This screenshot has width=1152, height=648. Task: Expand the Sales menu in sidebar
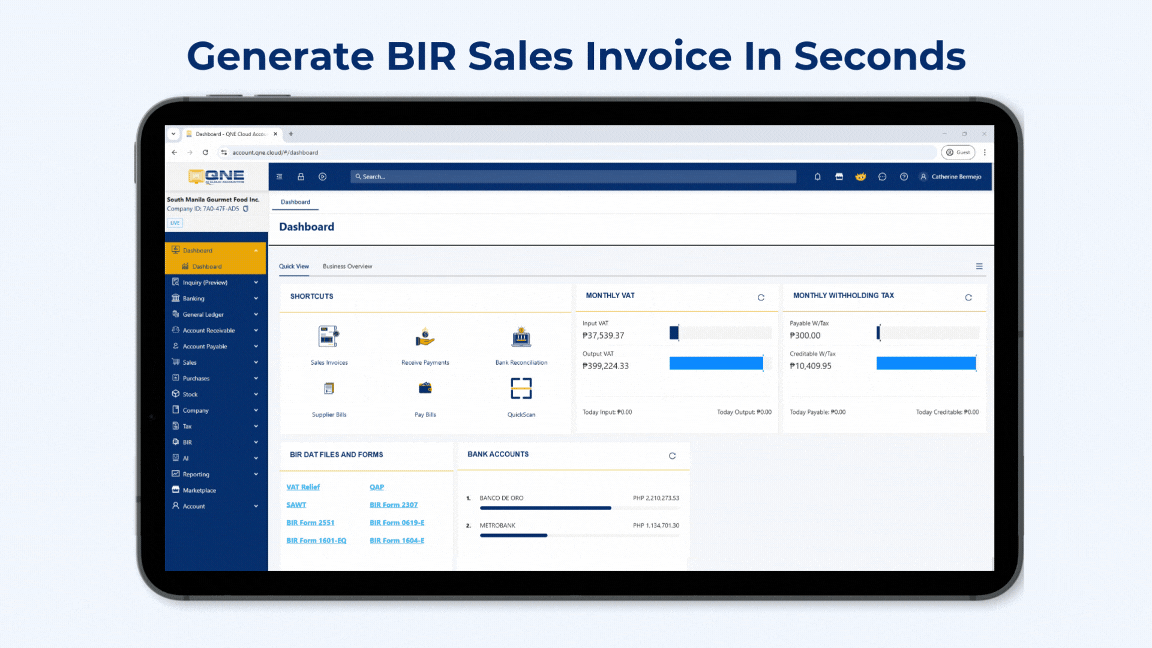215,362
